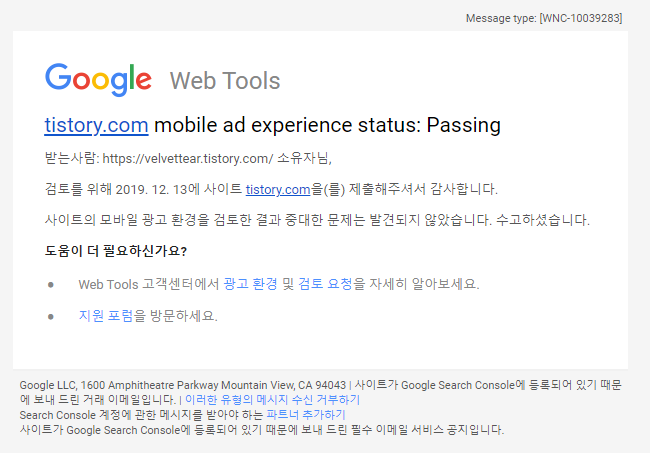Click the '을 방문하세요.' text after 지원 포럼
Viewport: 650px width, 453px height.
[x=175, y=316]
